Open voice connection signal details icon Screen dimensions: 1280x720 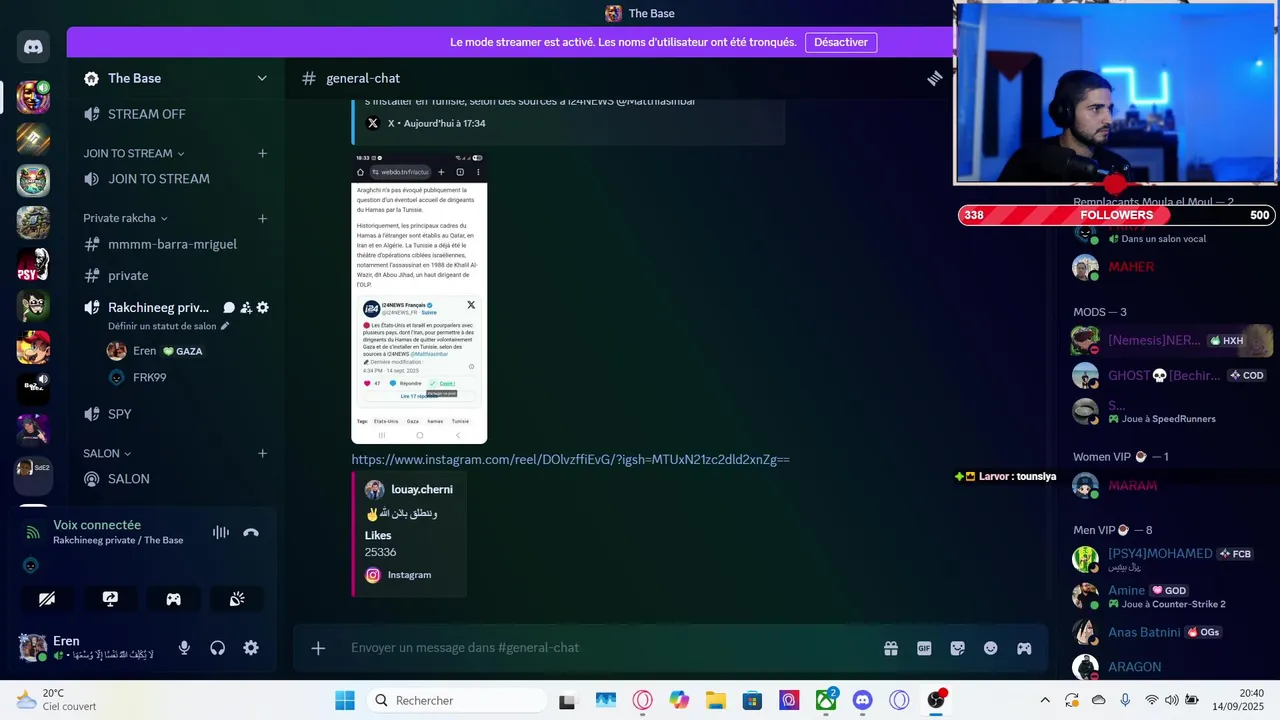coord(33,532)
